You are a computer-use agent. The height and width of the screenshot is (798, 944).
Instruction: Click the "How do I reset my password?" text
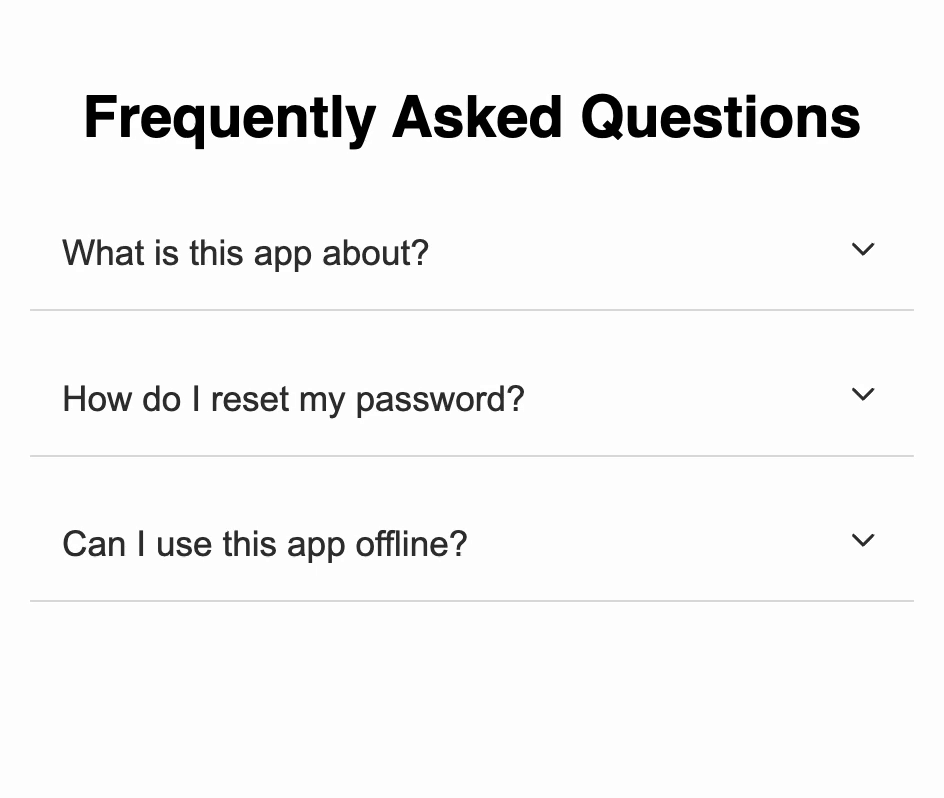(293, 399)
